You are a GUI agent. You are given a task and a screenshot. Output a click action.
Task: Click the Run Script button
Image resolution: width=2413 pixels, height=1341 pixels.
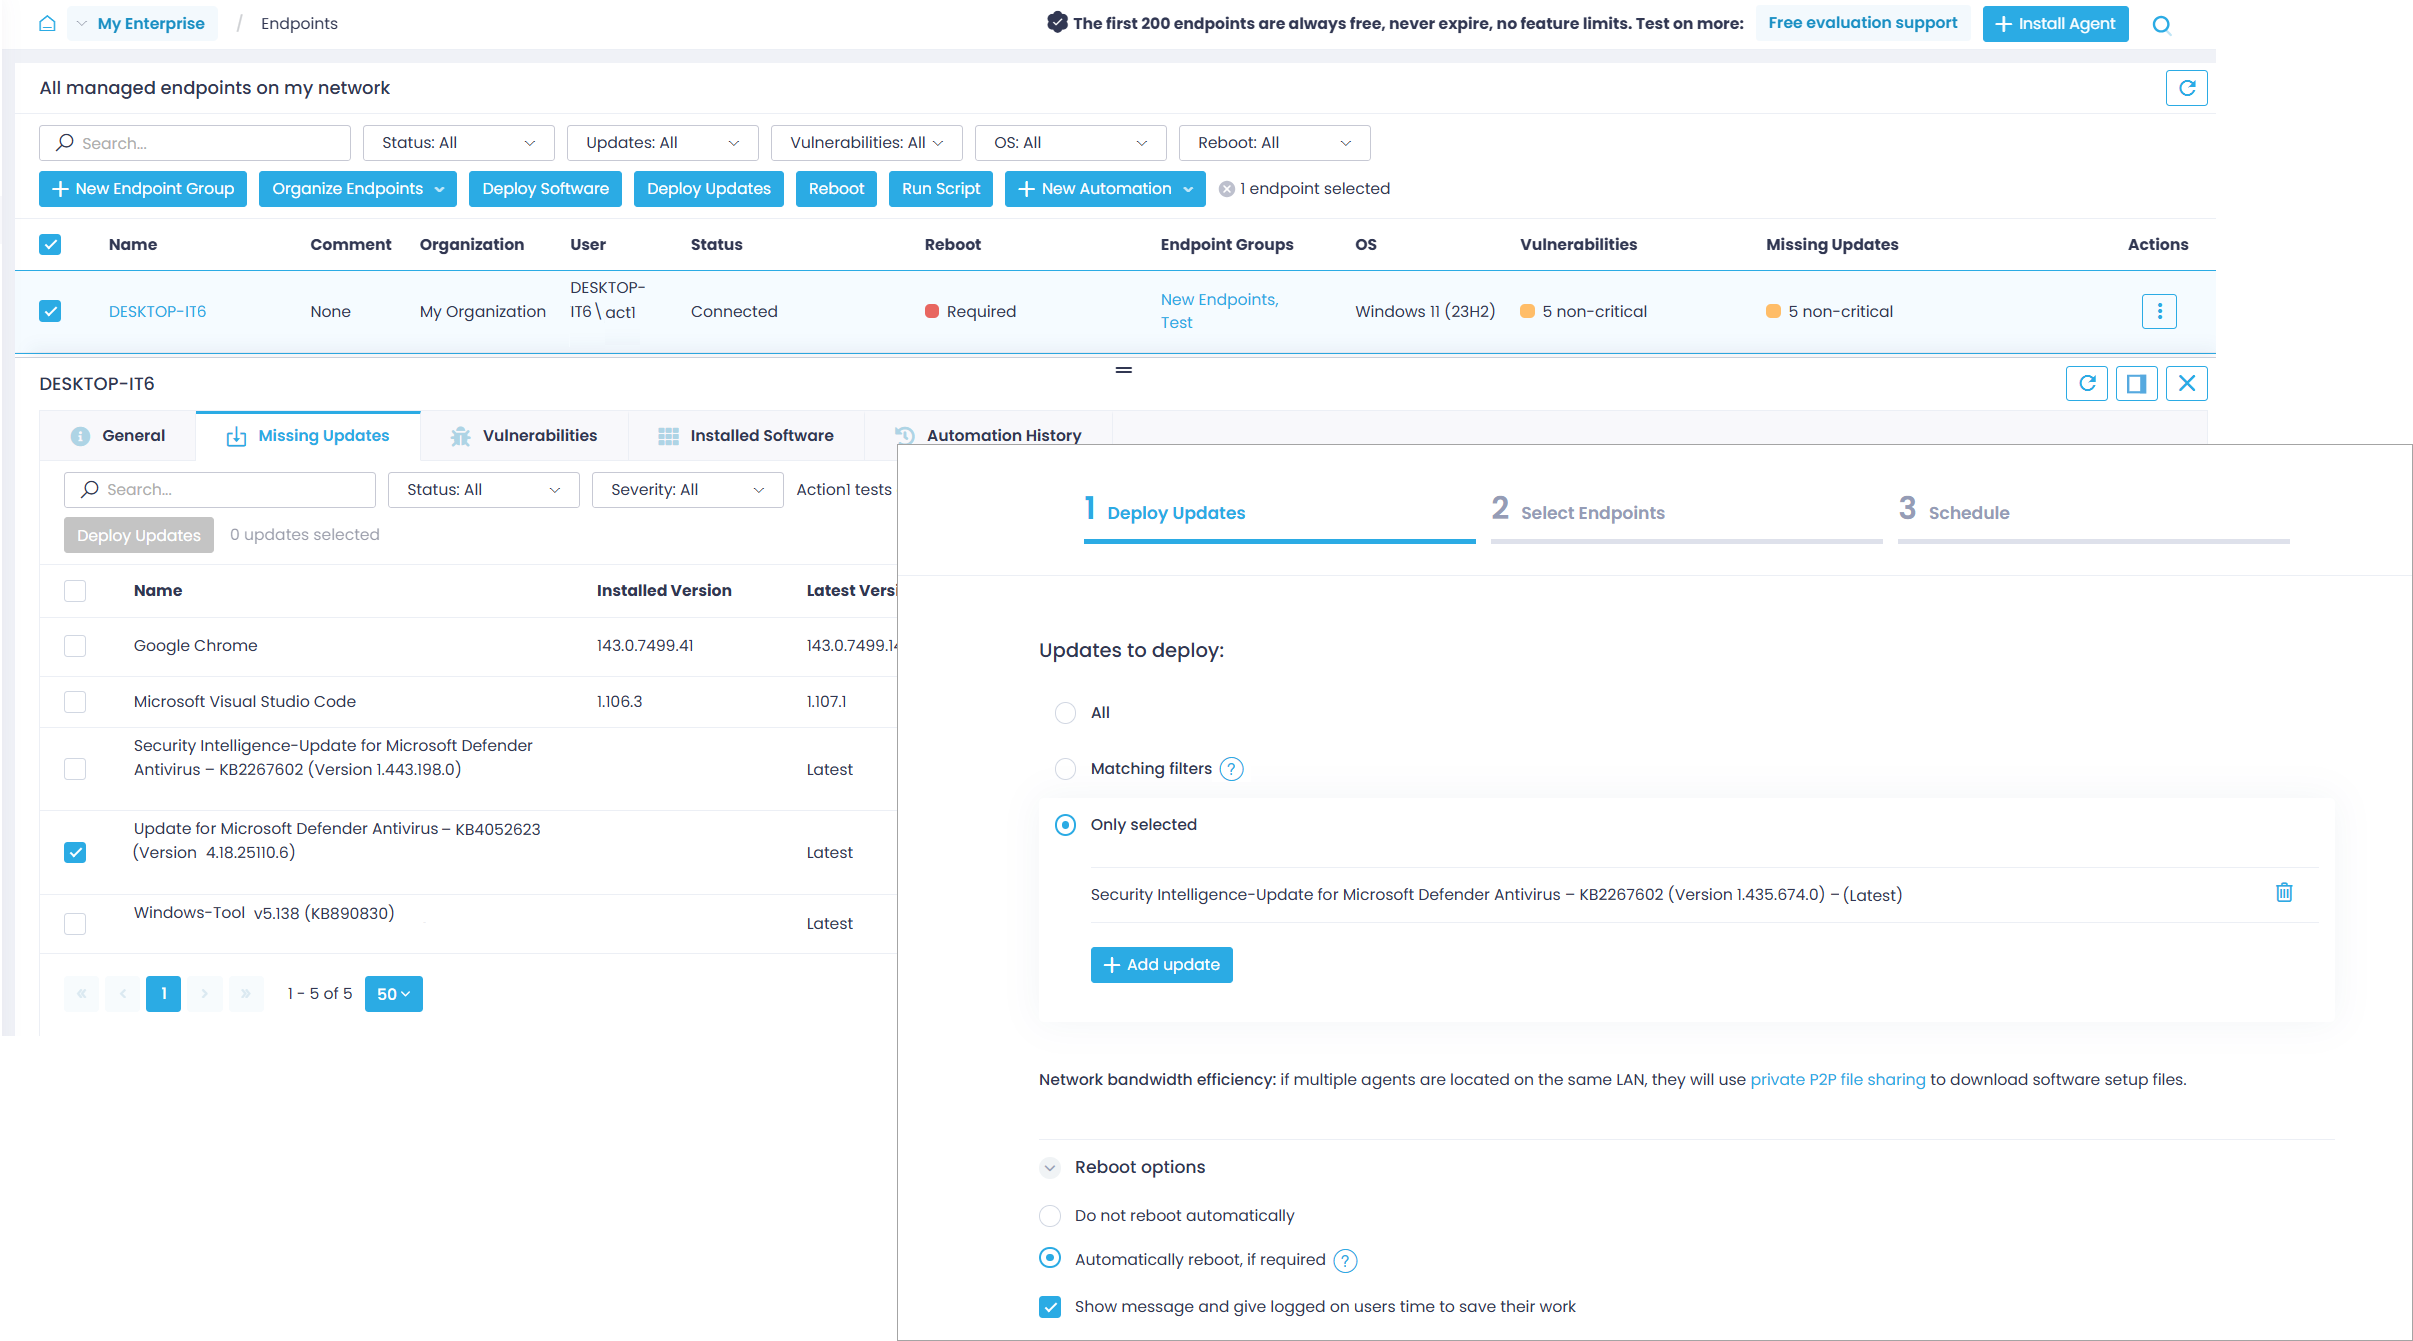[940, 189]
